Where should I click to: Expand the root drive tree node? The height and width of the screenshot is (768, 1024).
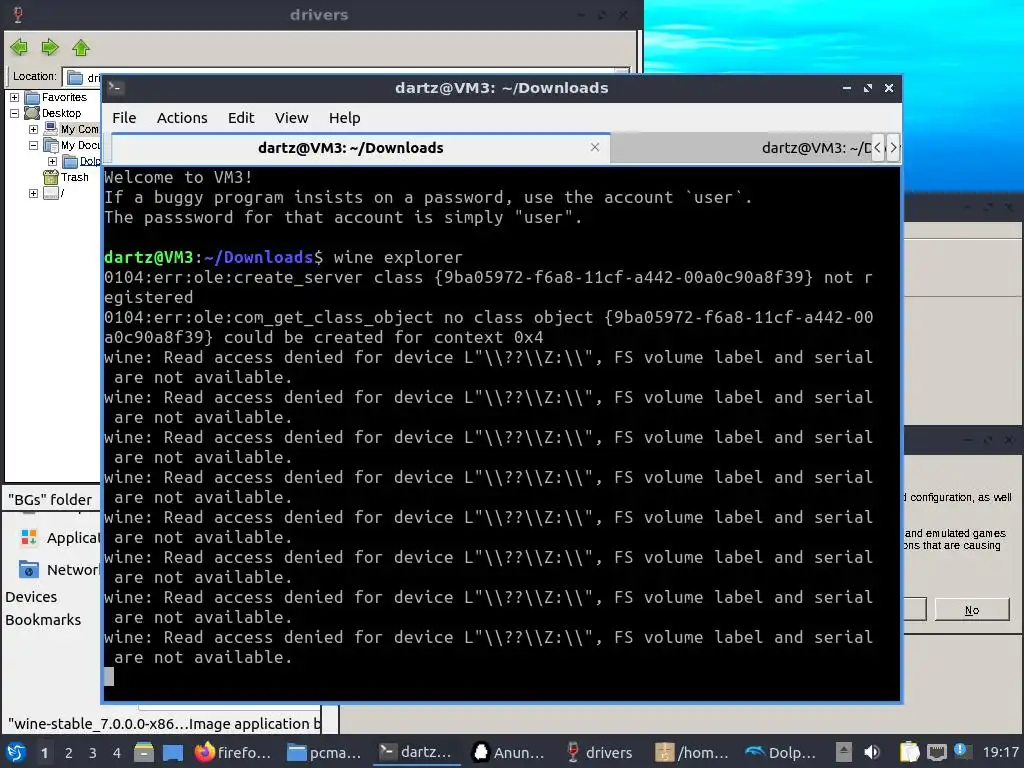point(33,193)
